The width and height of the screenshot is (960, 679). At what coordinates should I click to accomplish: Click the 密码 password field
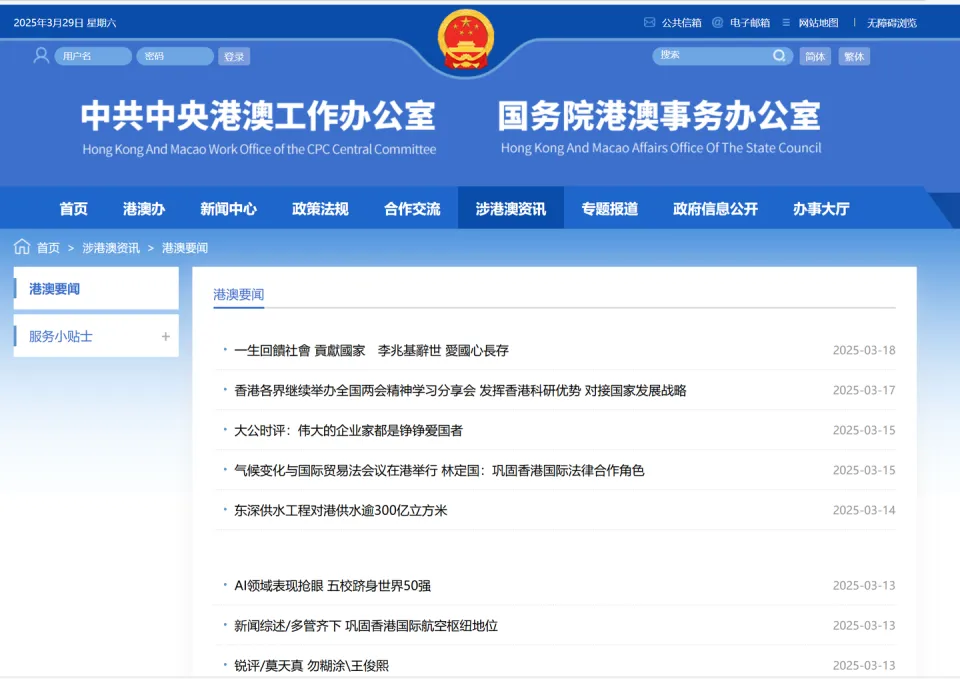click(x=175, y=57)
